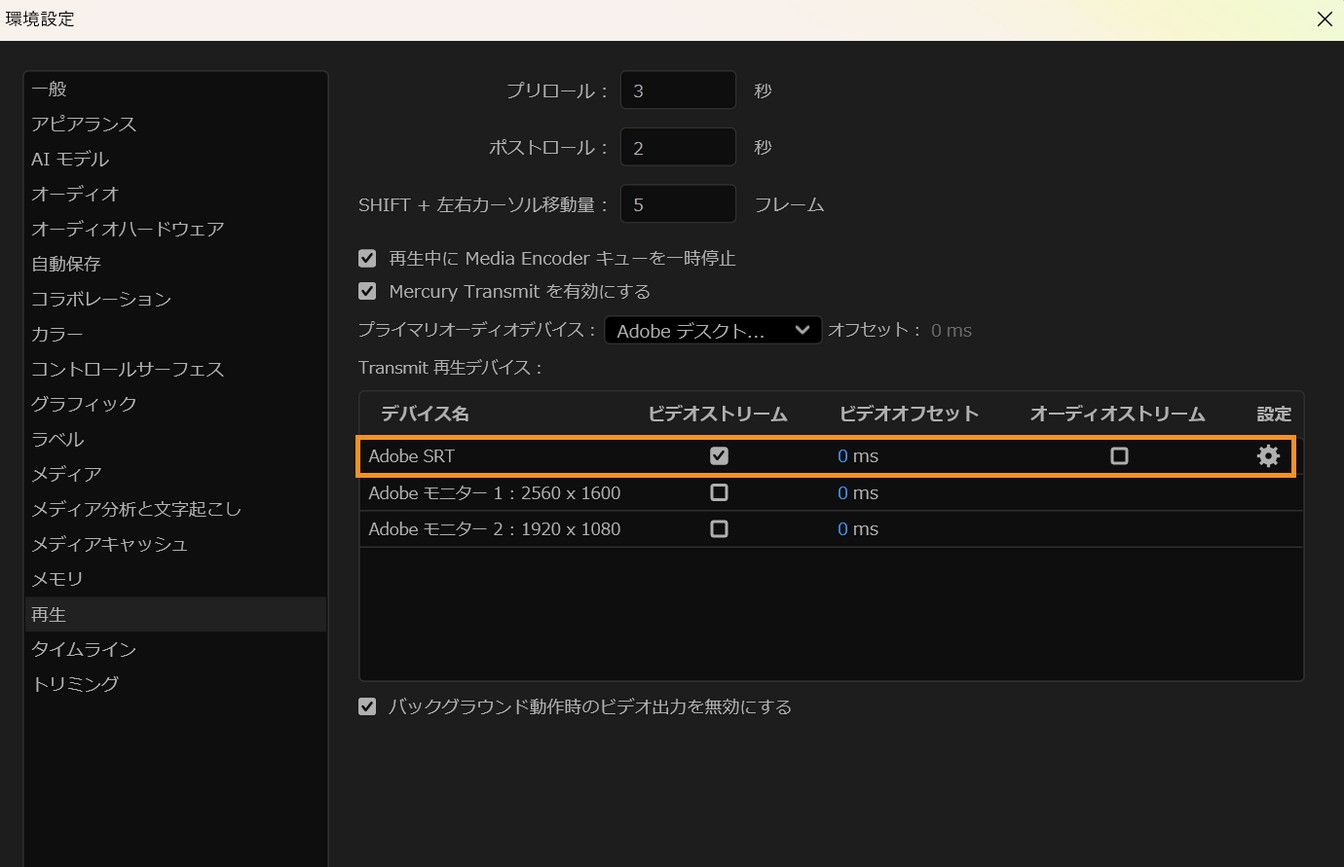This screenshot has height=867, width=1344.
Task: Uncheck バックグラウンド動作時のビデオ出力を無効にする
Action: pos(367,706)
